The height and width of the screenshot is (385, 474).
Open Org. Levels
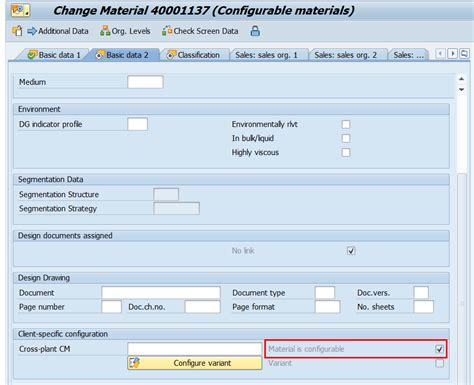pos(125,31)
